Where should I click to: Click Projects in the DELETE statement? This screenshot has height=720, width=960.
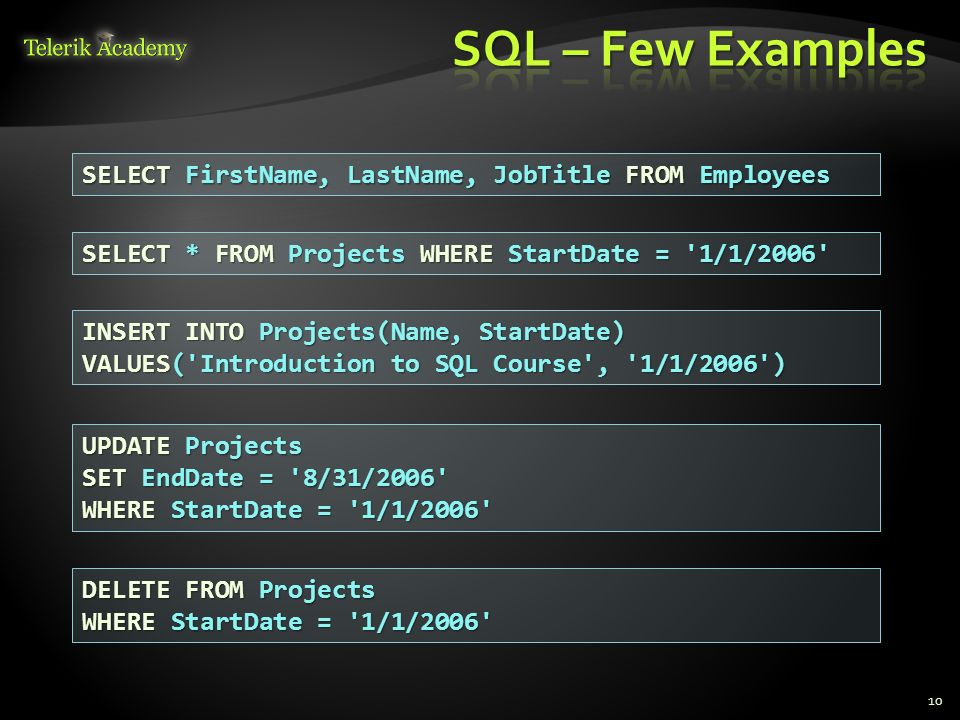point(317,590)
